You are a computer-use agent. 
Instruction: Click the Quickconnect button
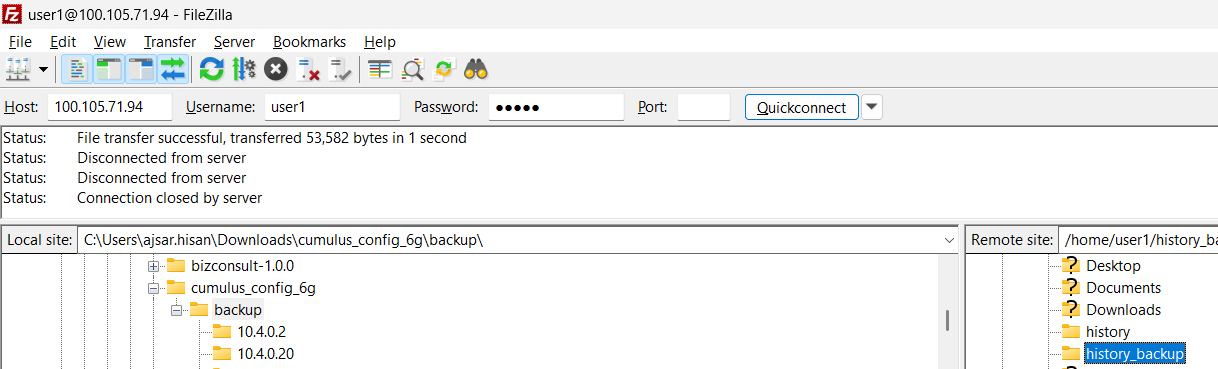[802, 107]
